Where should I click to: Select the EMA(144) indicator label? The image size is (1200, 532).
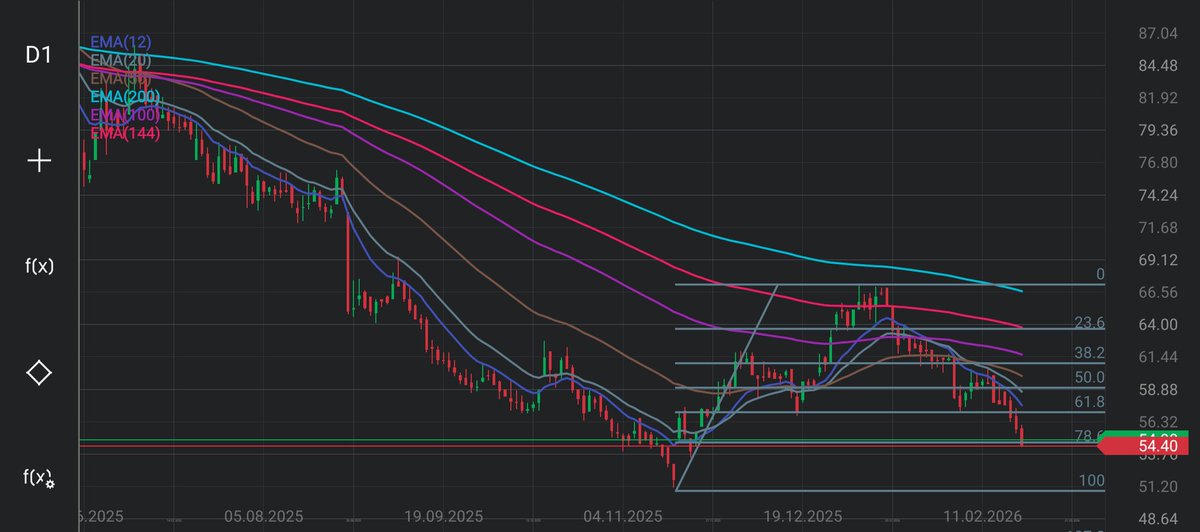click(125, 132)
